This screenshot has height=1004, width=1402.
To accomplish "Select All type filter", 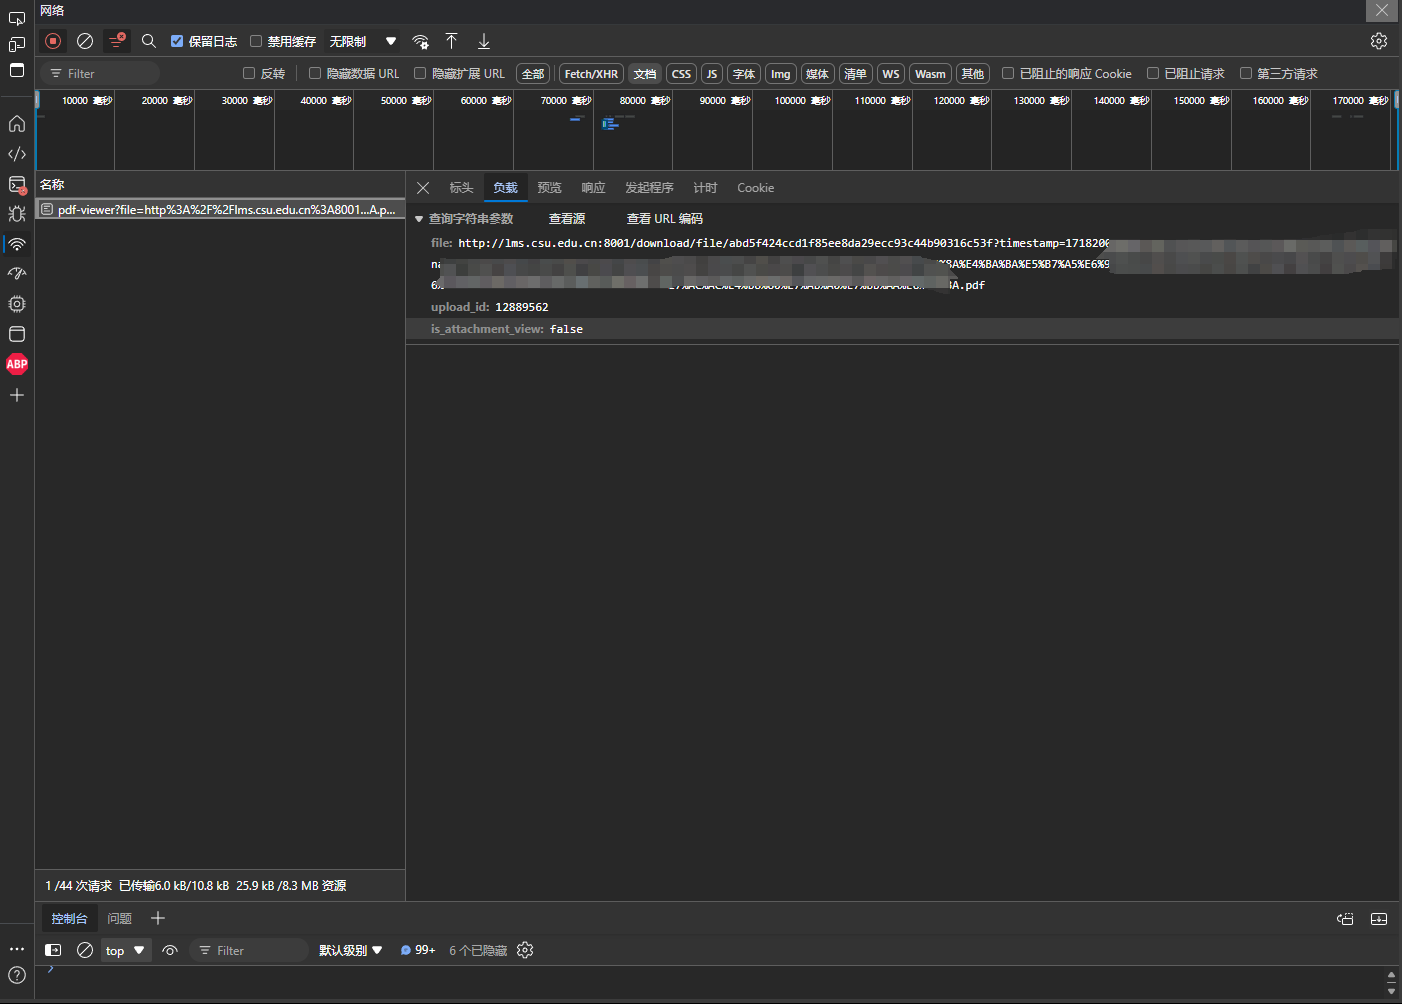I will pos(533,74).
